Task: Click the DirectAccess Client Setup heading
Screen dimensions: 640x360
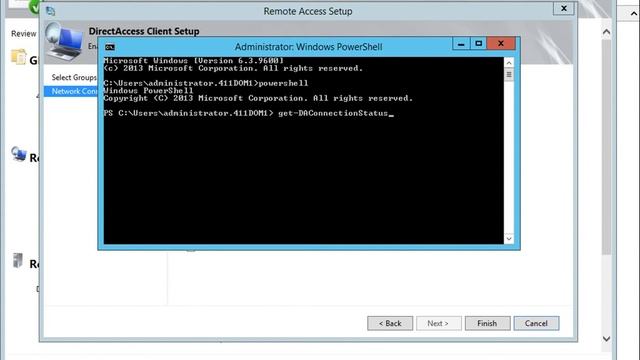Action: (x=144, y=31)
